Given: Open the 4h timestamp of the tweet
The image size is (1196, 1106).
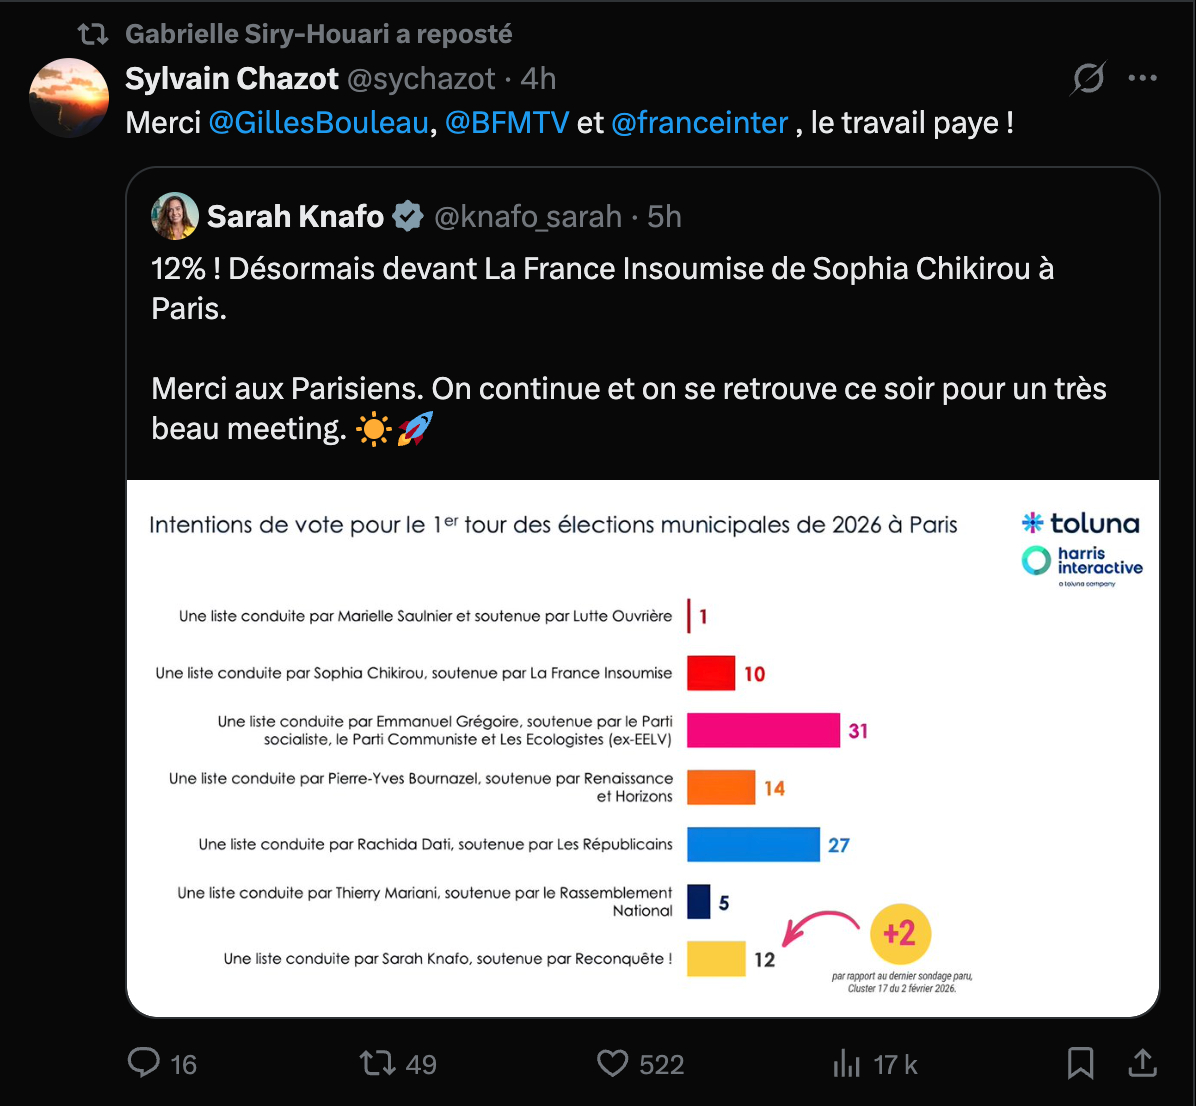Looking at the screenshot, I should coord(538,78).
